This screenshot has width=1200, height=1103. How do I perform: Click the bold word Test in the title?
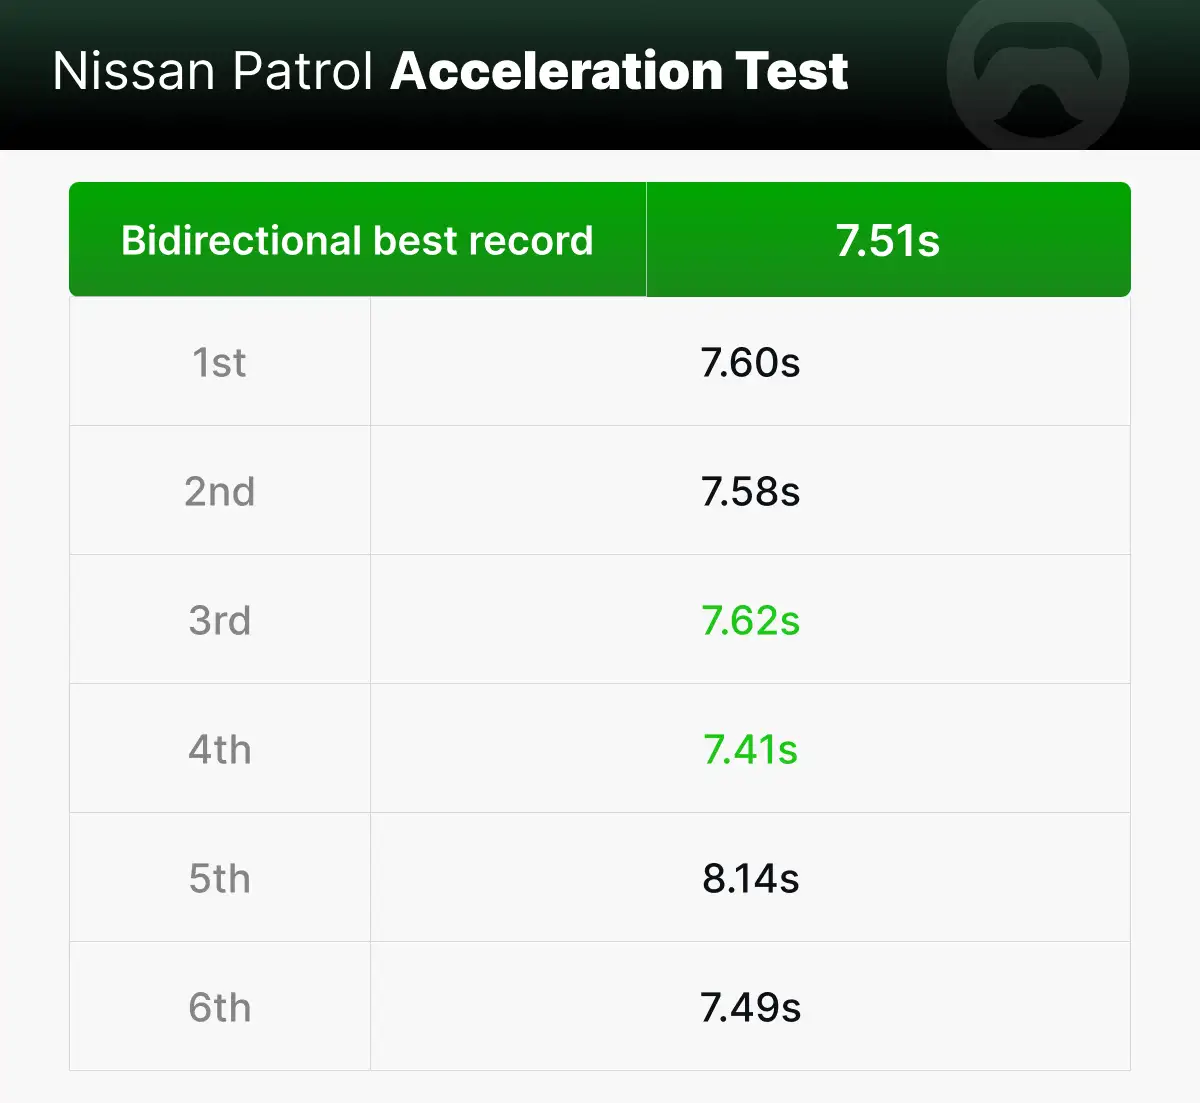(792, 72)
